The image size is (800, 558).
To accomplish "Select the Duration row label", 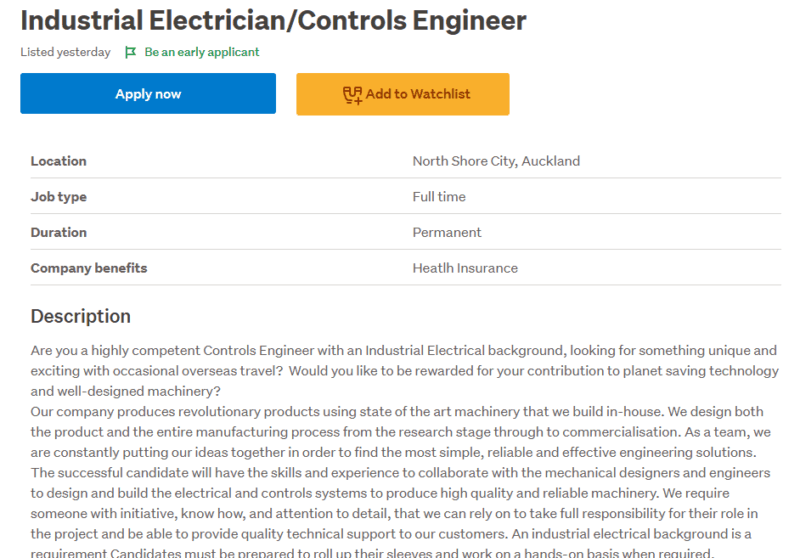I will (x=59, y=233).
